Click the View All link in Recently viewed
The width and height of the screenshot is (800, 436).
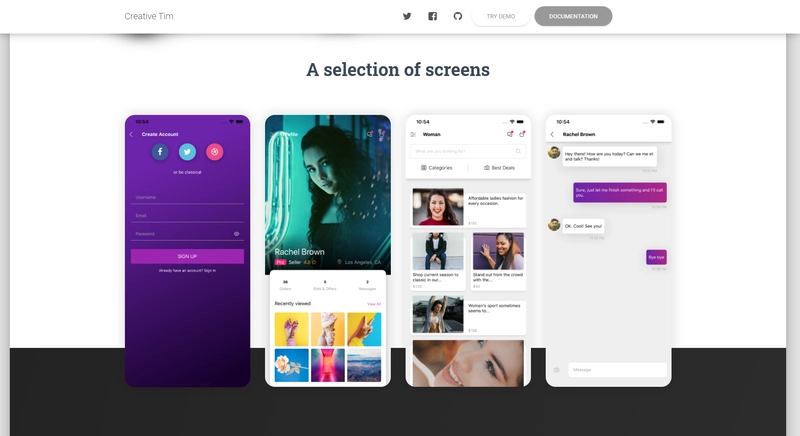coord(374,304)
